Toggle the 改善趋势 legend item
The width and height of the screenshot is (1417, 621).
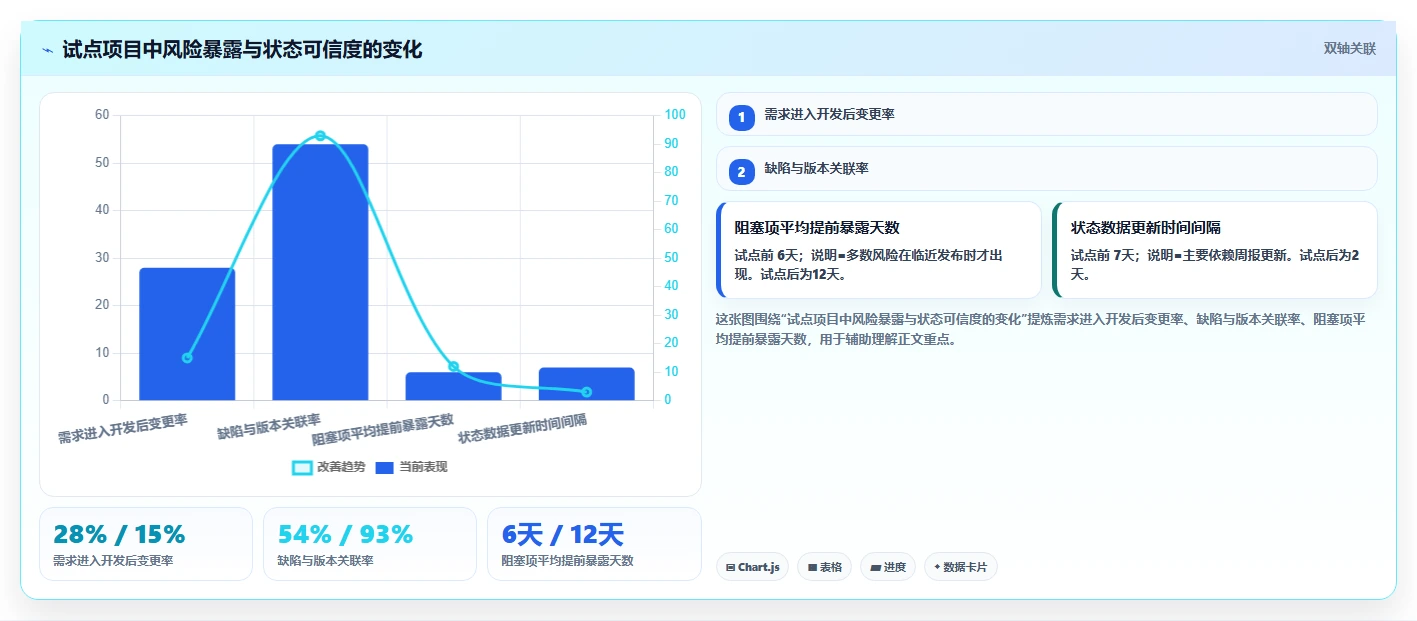(x=328, y=467)
